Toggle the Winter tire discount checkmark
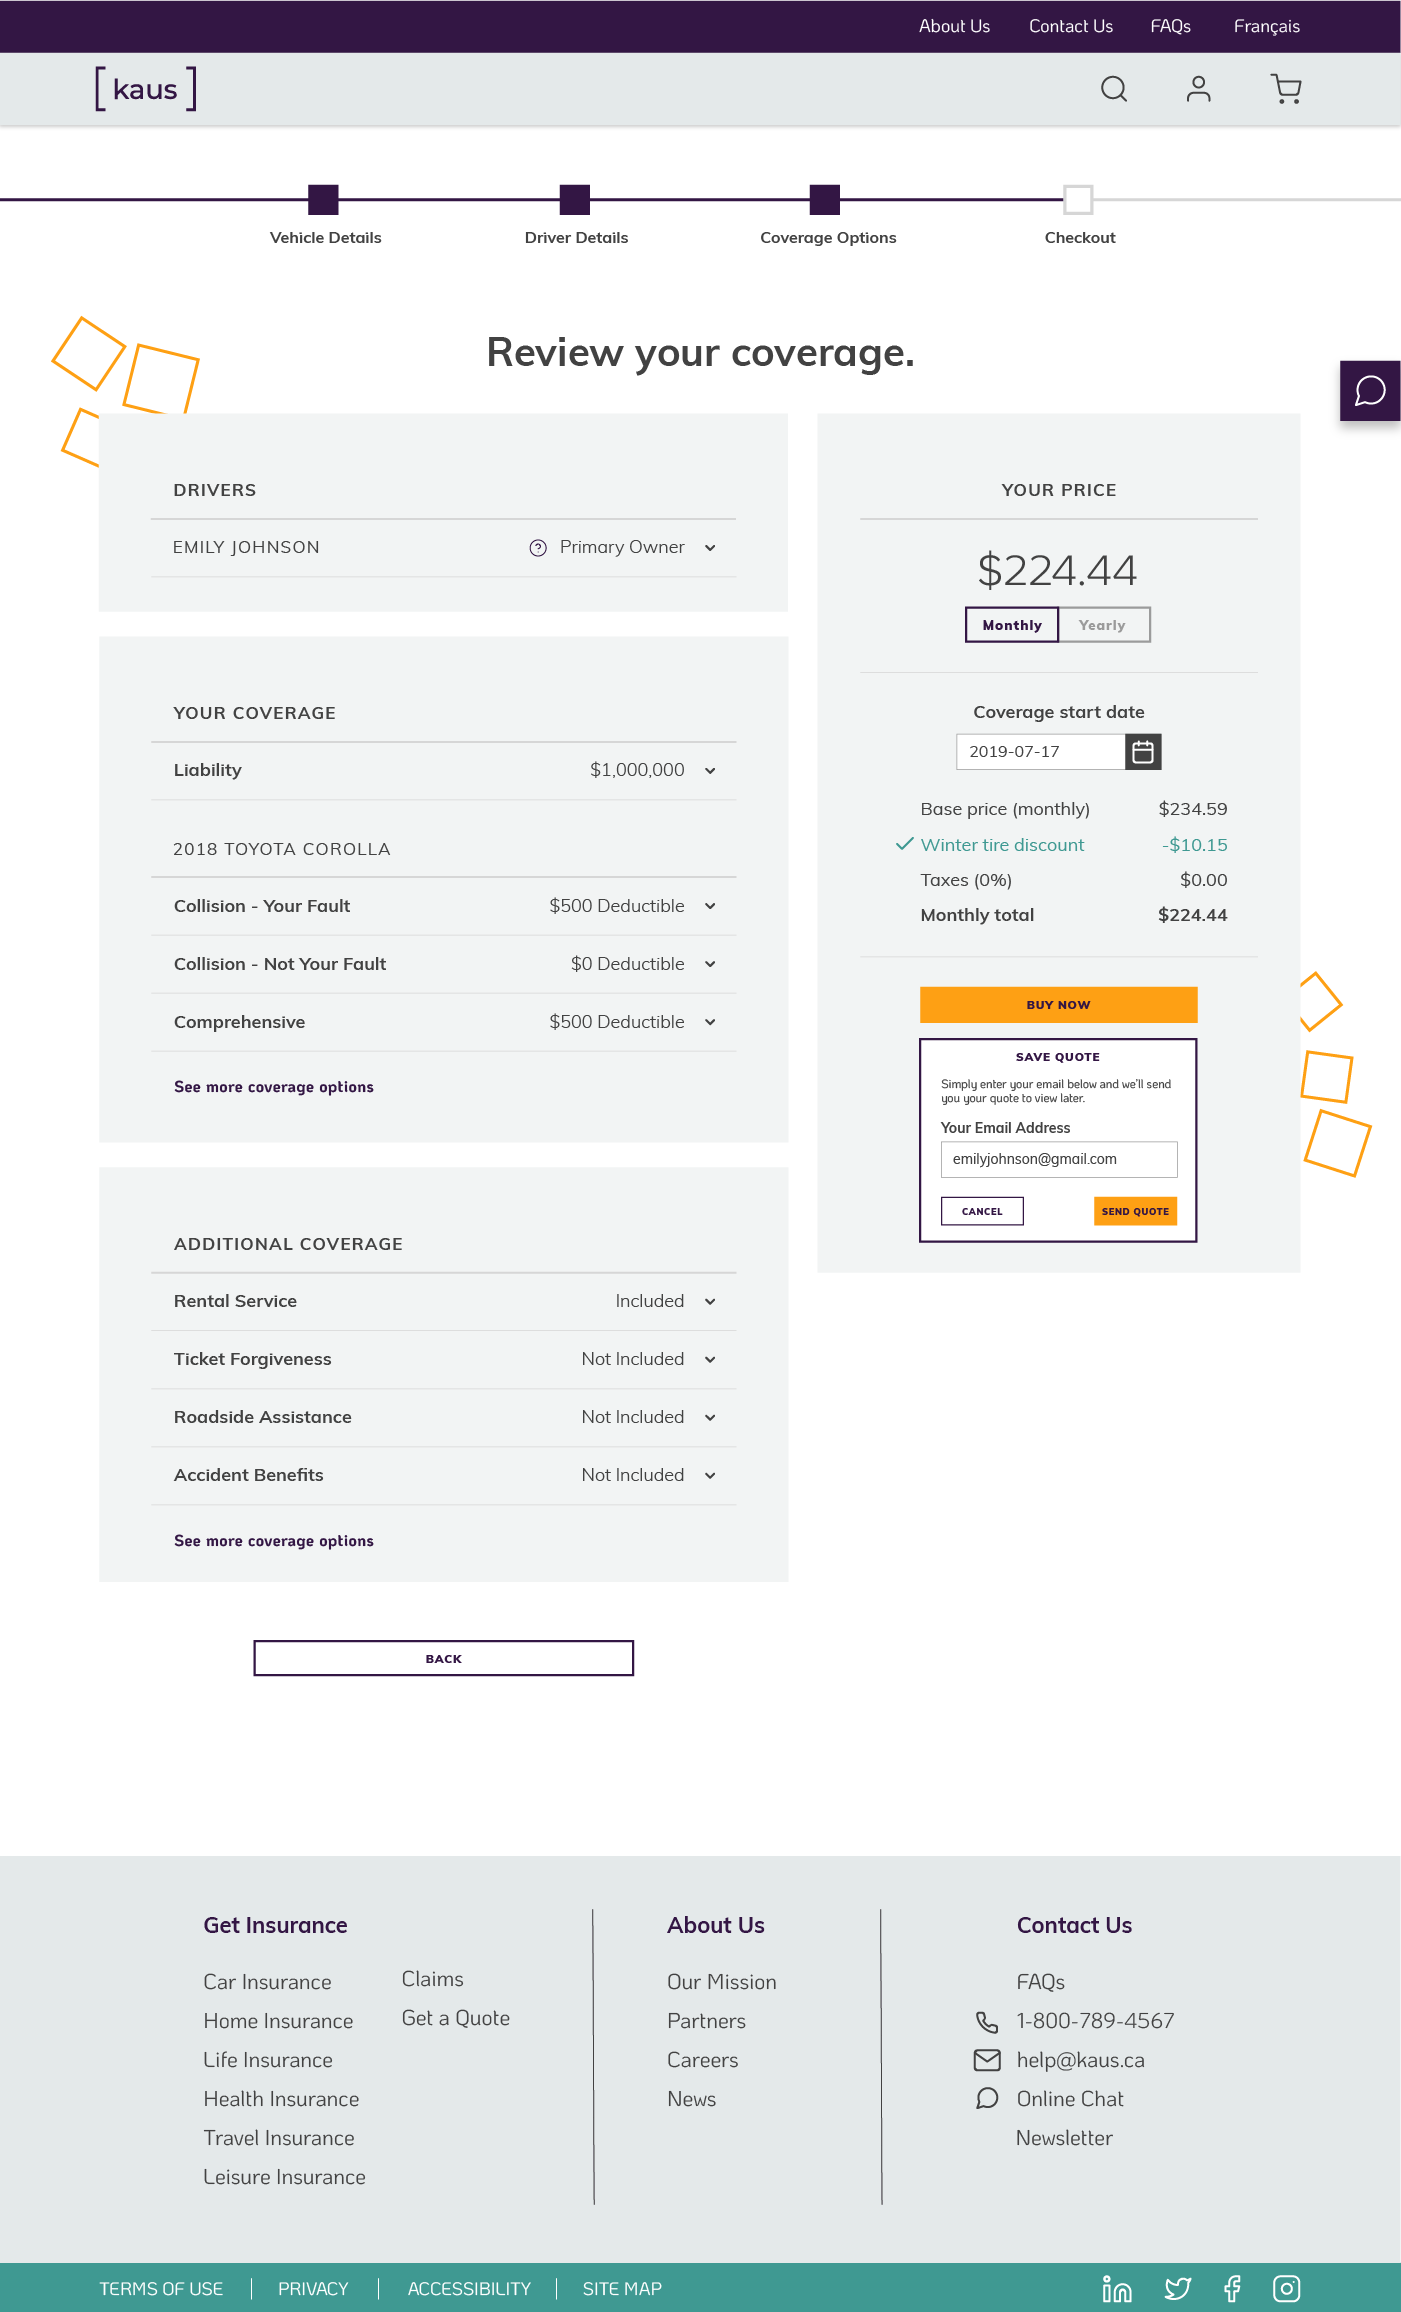The height and width of the screenshot is (2312, 1401). [904, 844]
